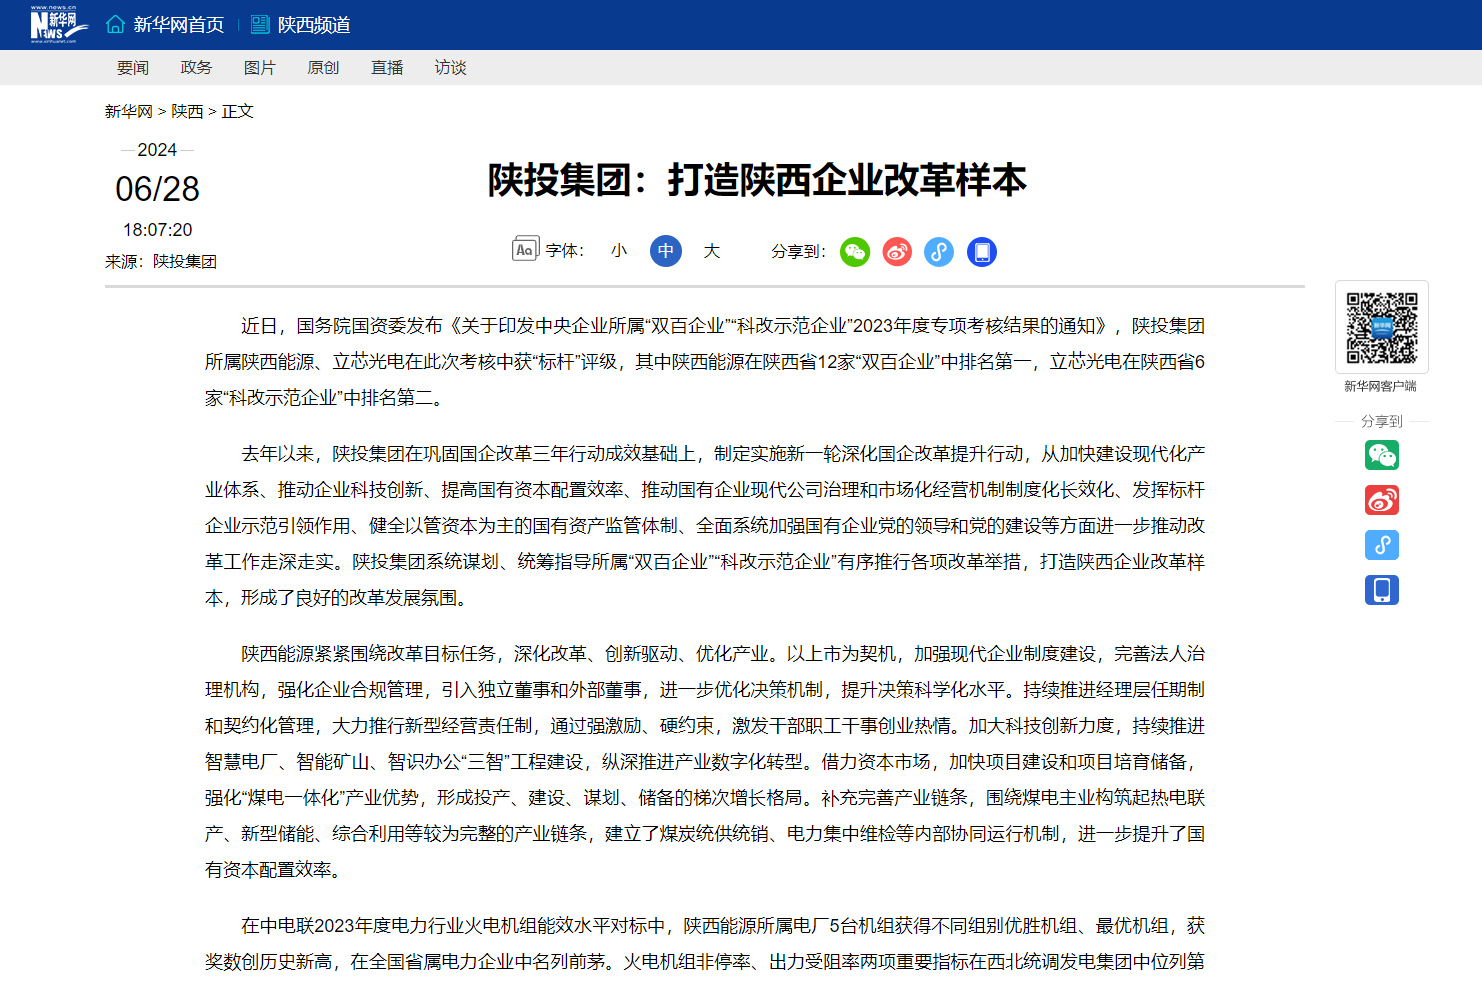Image resolution: width=1482 pixels, height=985 pixels.
Task: Click WeChat icon in right sidebar
Action: click(x=1382, y=455)
